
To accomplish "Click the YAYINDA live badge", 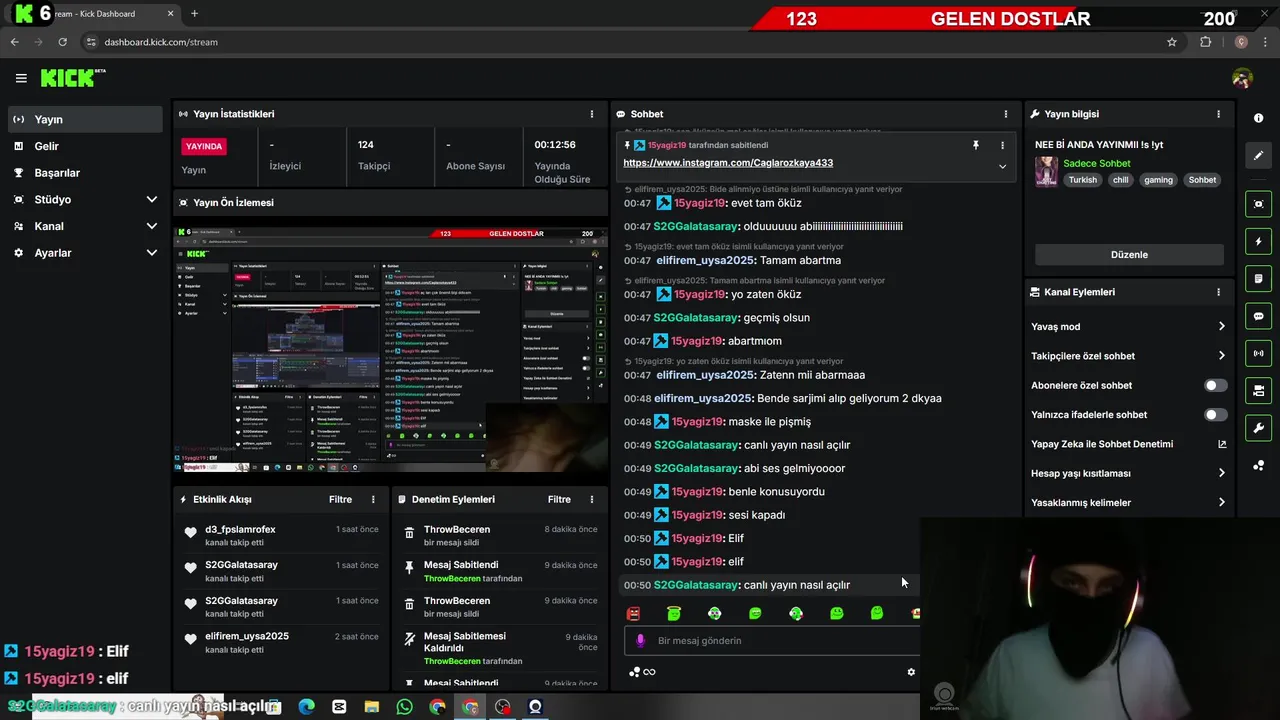I will tap(204, 146).
